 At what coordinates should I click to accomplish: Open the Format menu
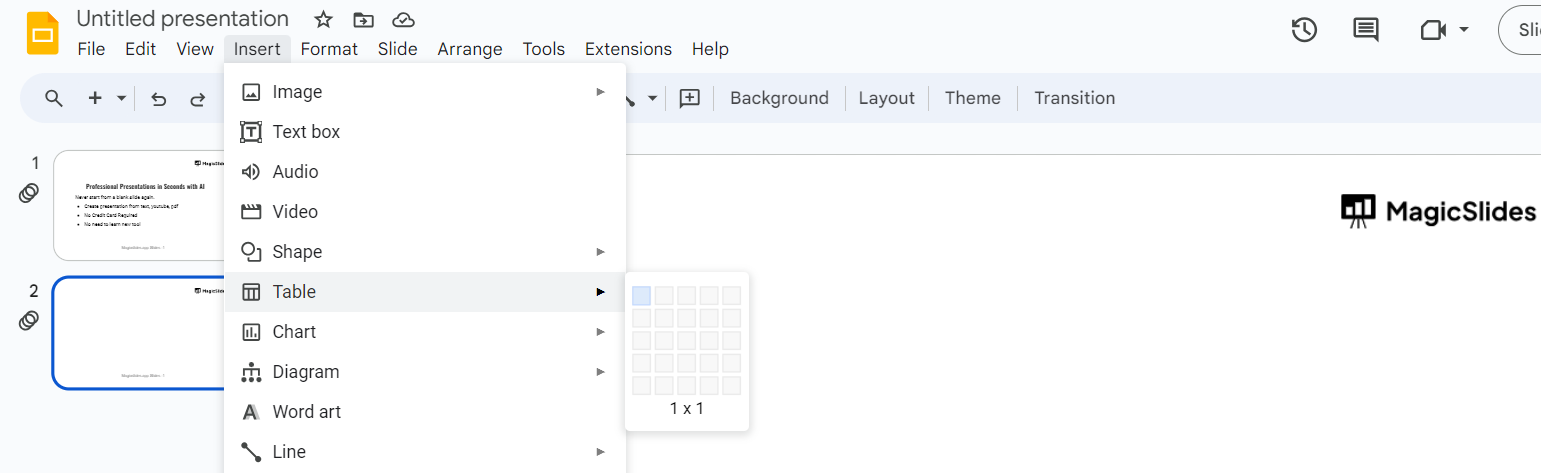pos(329,49)
